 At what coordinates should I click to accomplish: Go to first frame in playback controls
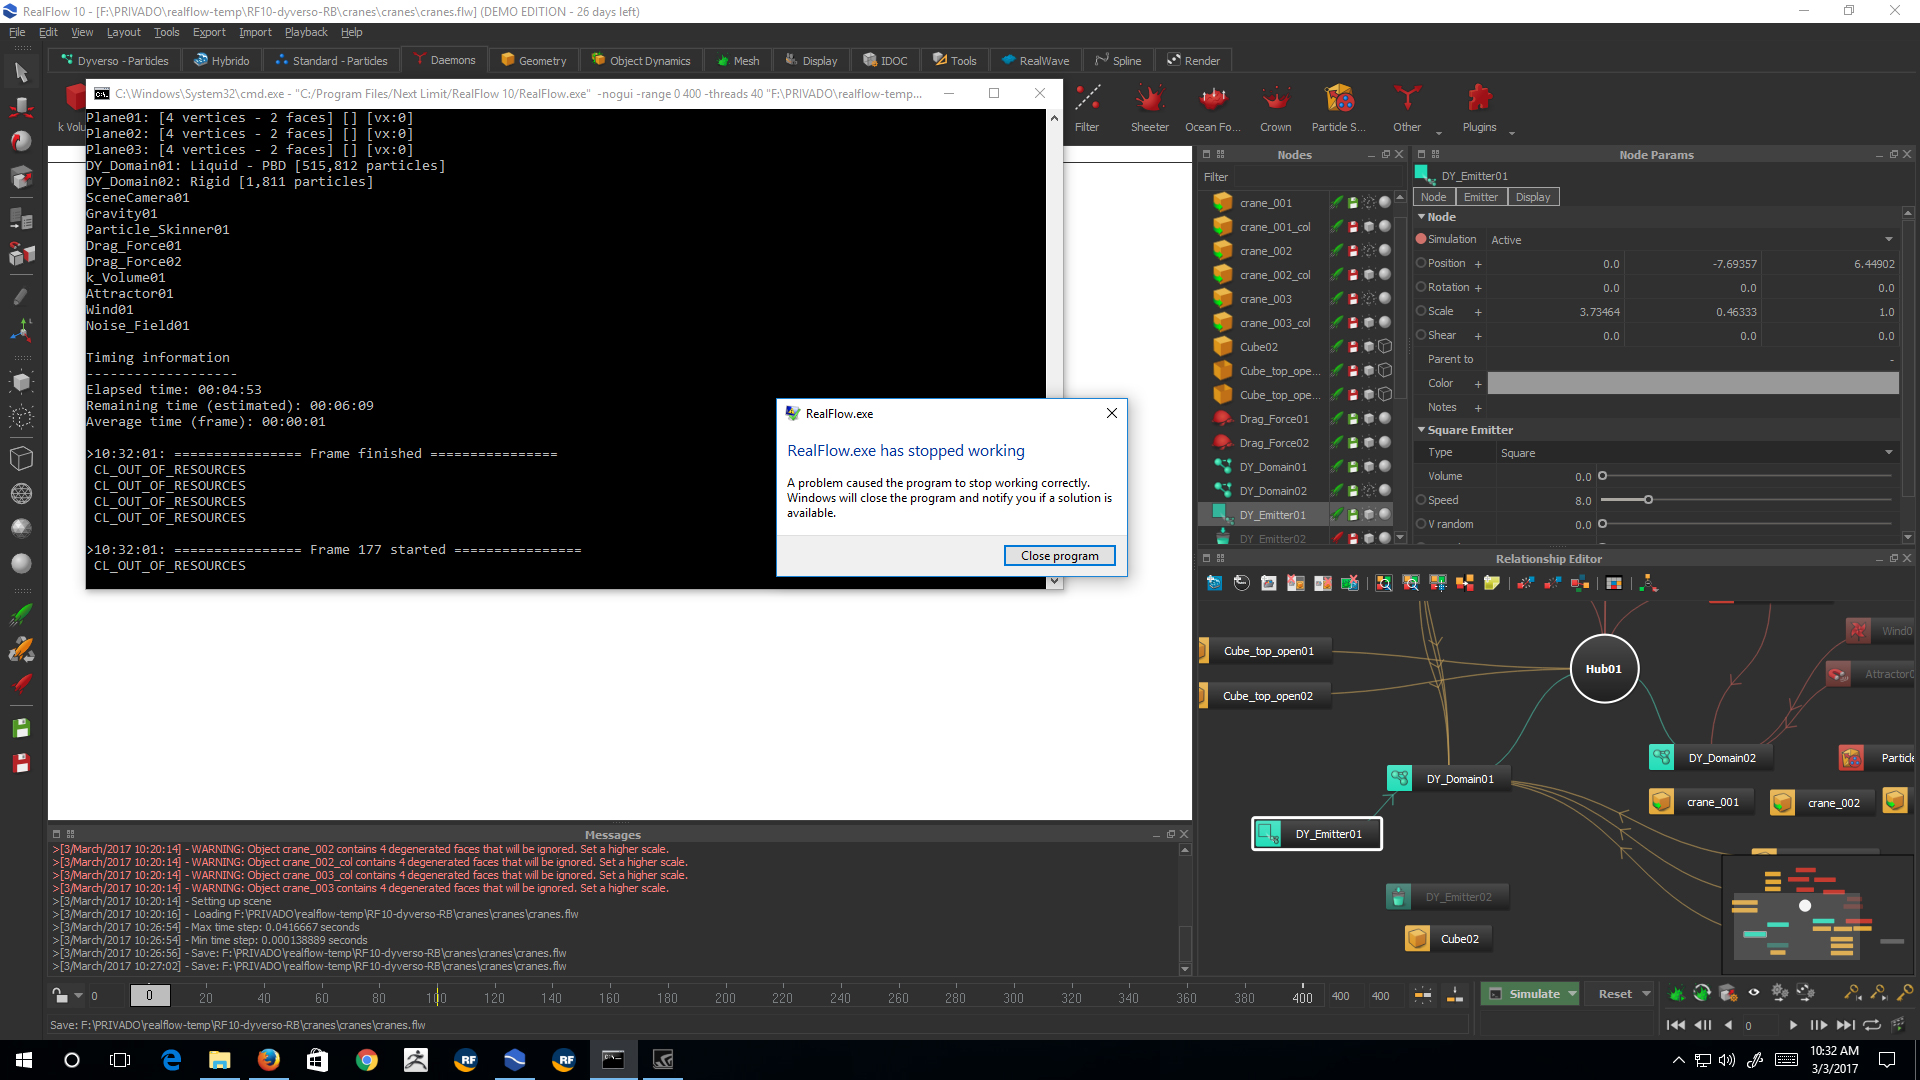click(x=1676, y=1025)
